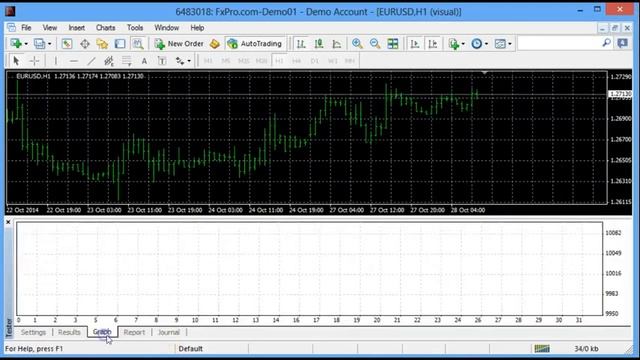
Task: Open the File menu
Action: 26,28
